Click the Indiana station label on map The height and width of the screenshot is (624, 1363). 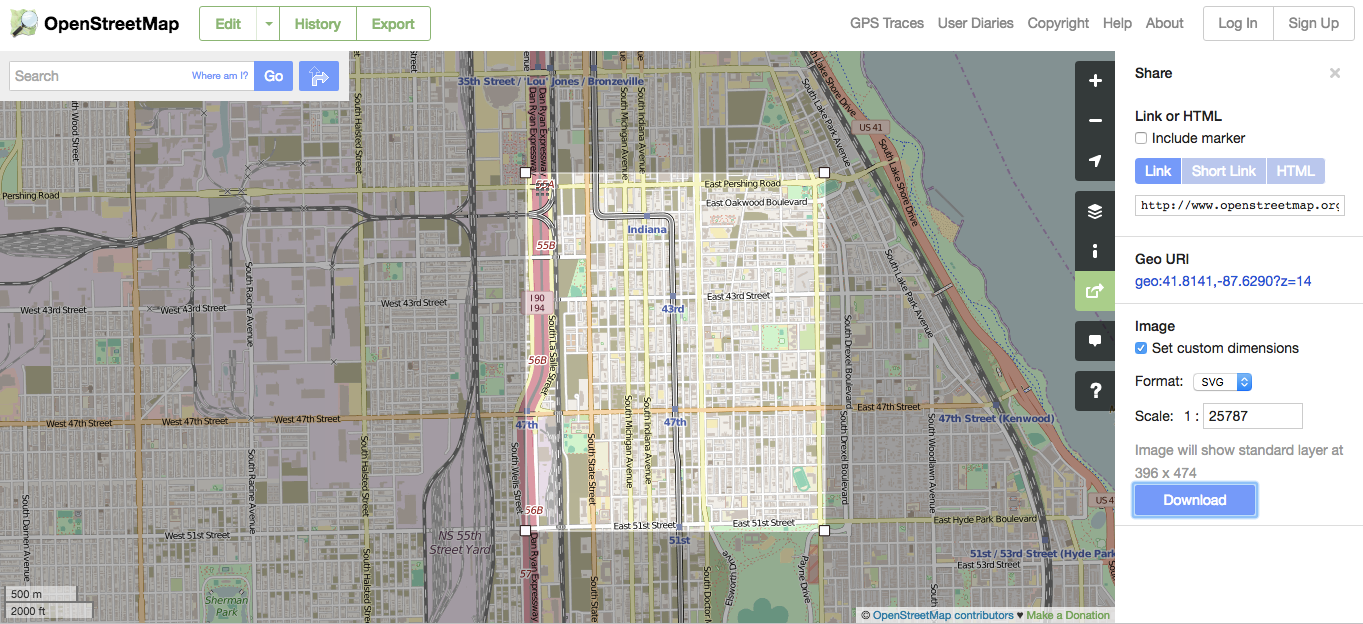coord(647,230)
